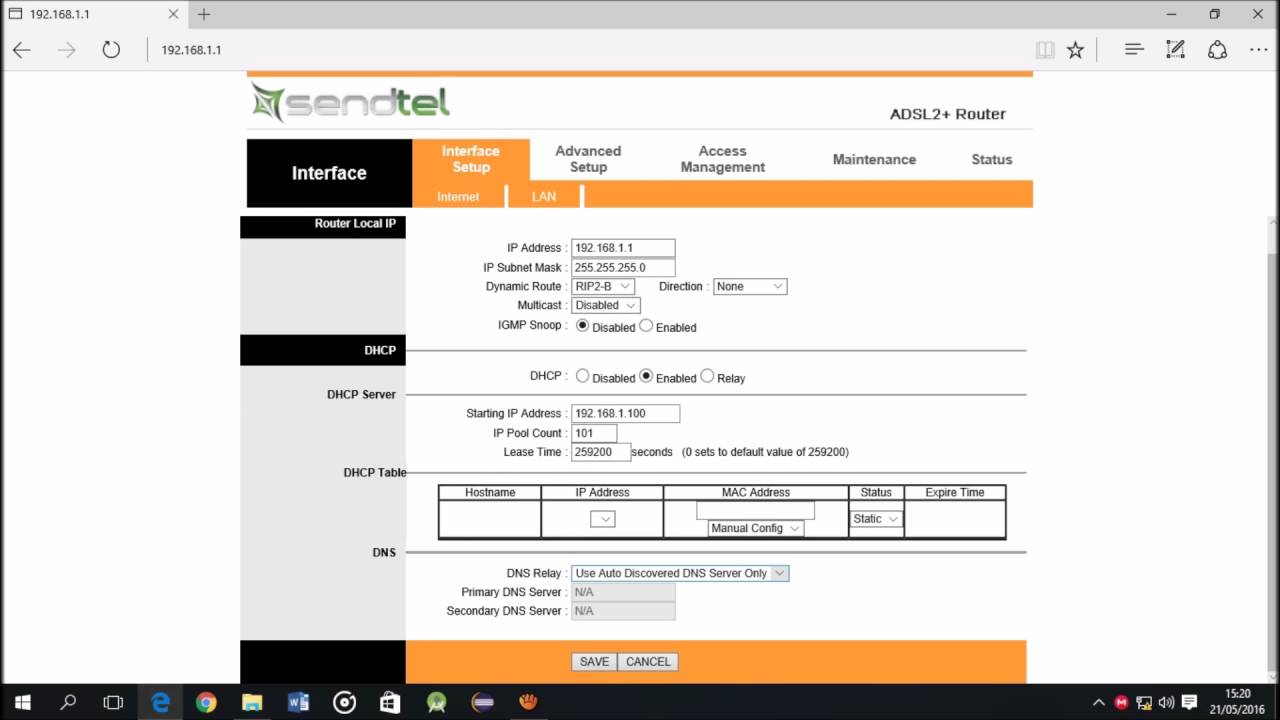The width and height of the screenshot is (1280, 720).
Task: Open a new browser tab
Action: click(204, 14)
